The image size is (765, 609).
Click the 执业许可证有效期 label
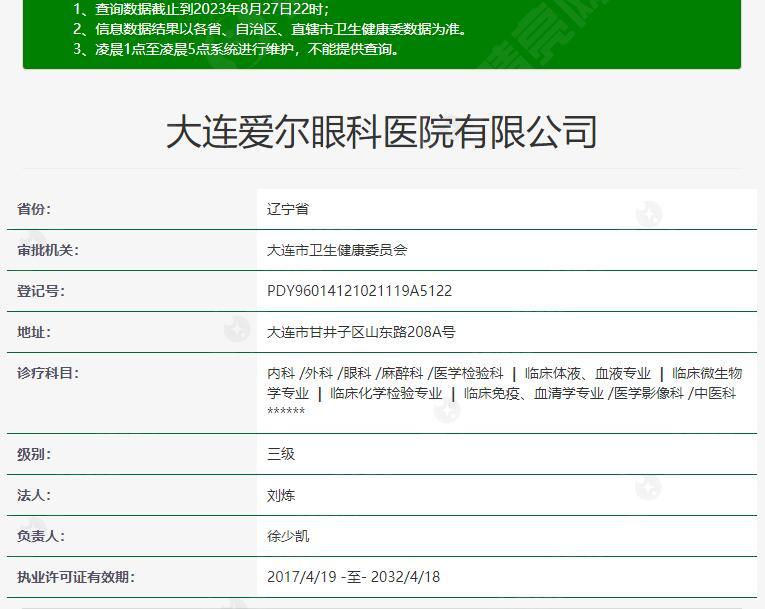76,577
